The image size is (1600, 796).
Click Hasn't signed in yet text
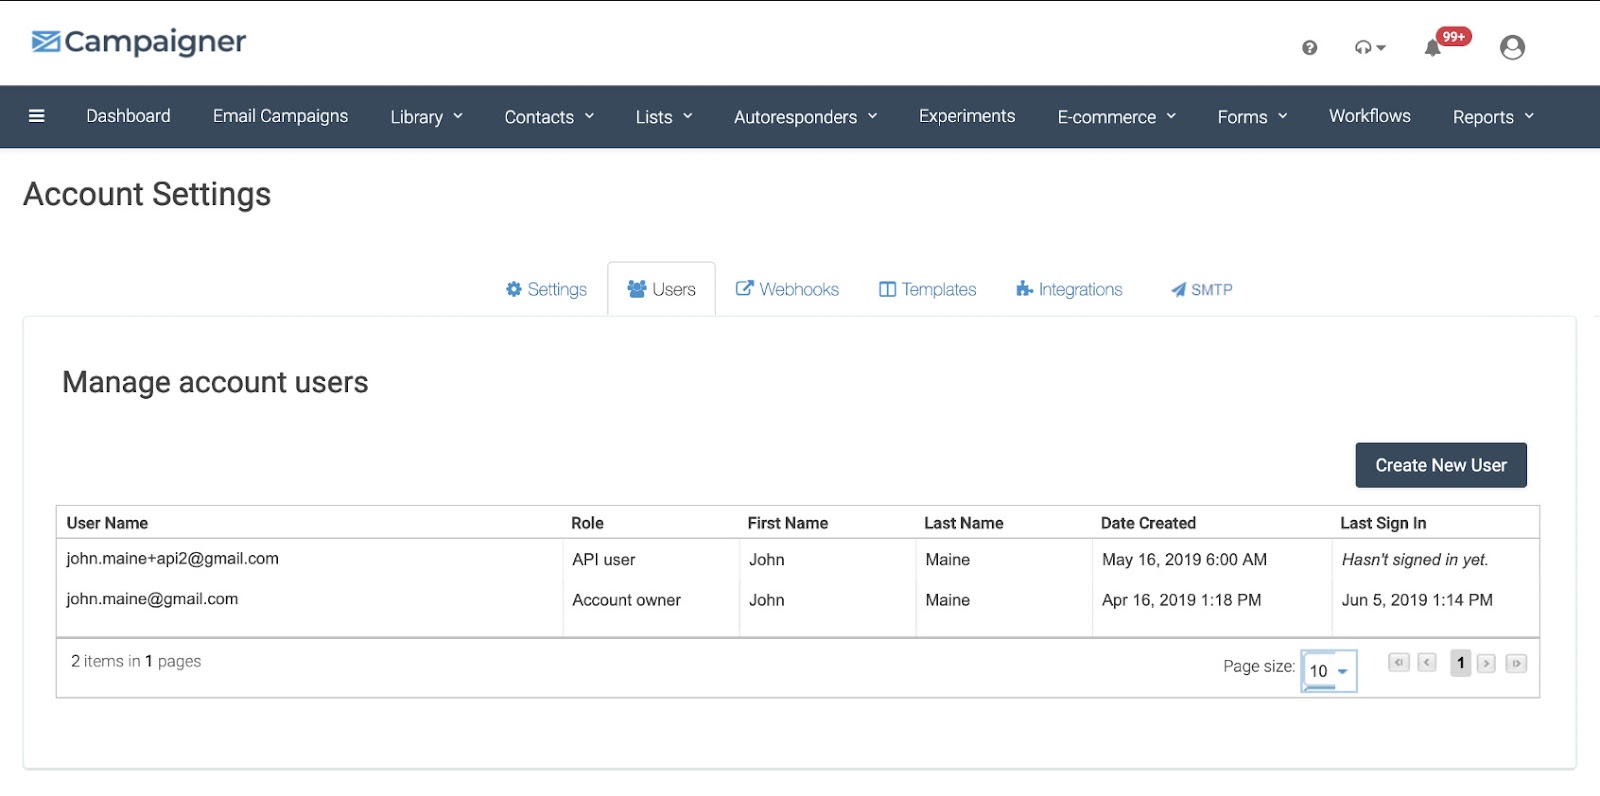[x=1415, y=560]
